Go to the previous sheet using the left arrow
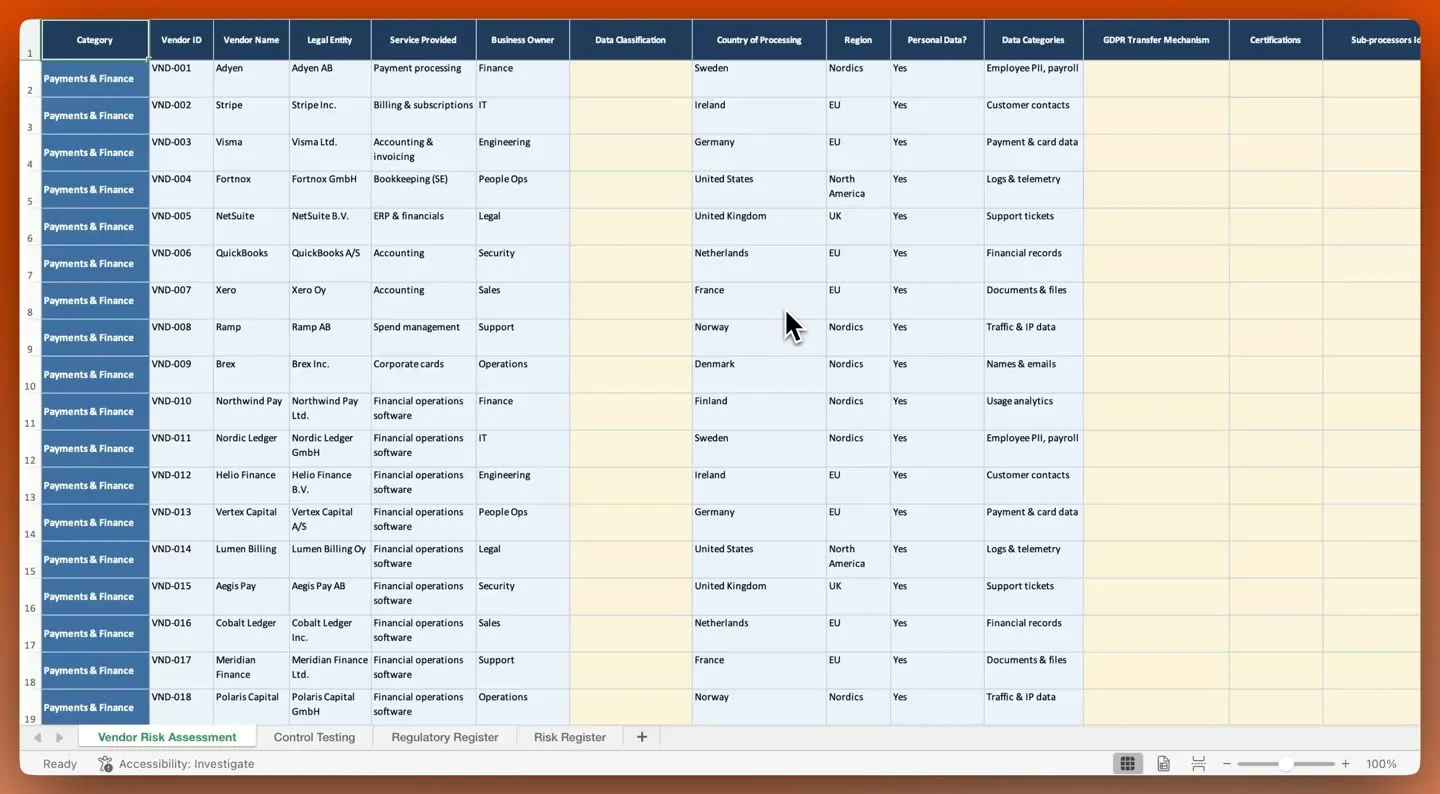 pyautogui.click(x=38, y=737)
